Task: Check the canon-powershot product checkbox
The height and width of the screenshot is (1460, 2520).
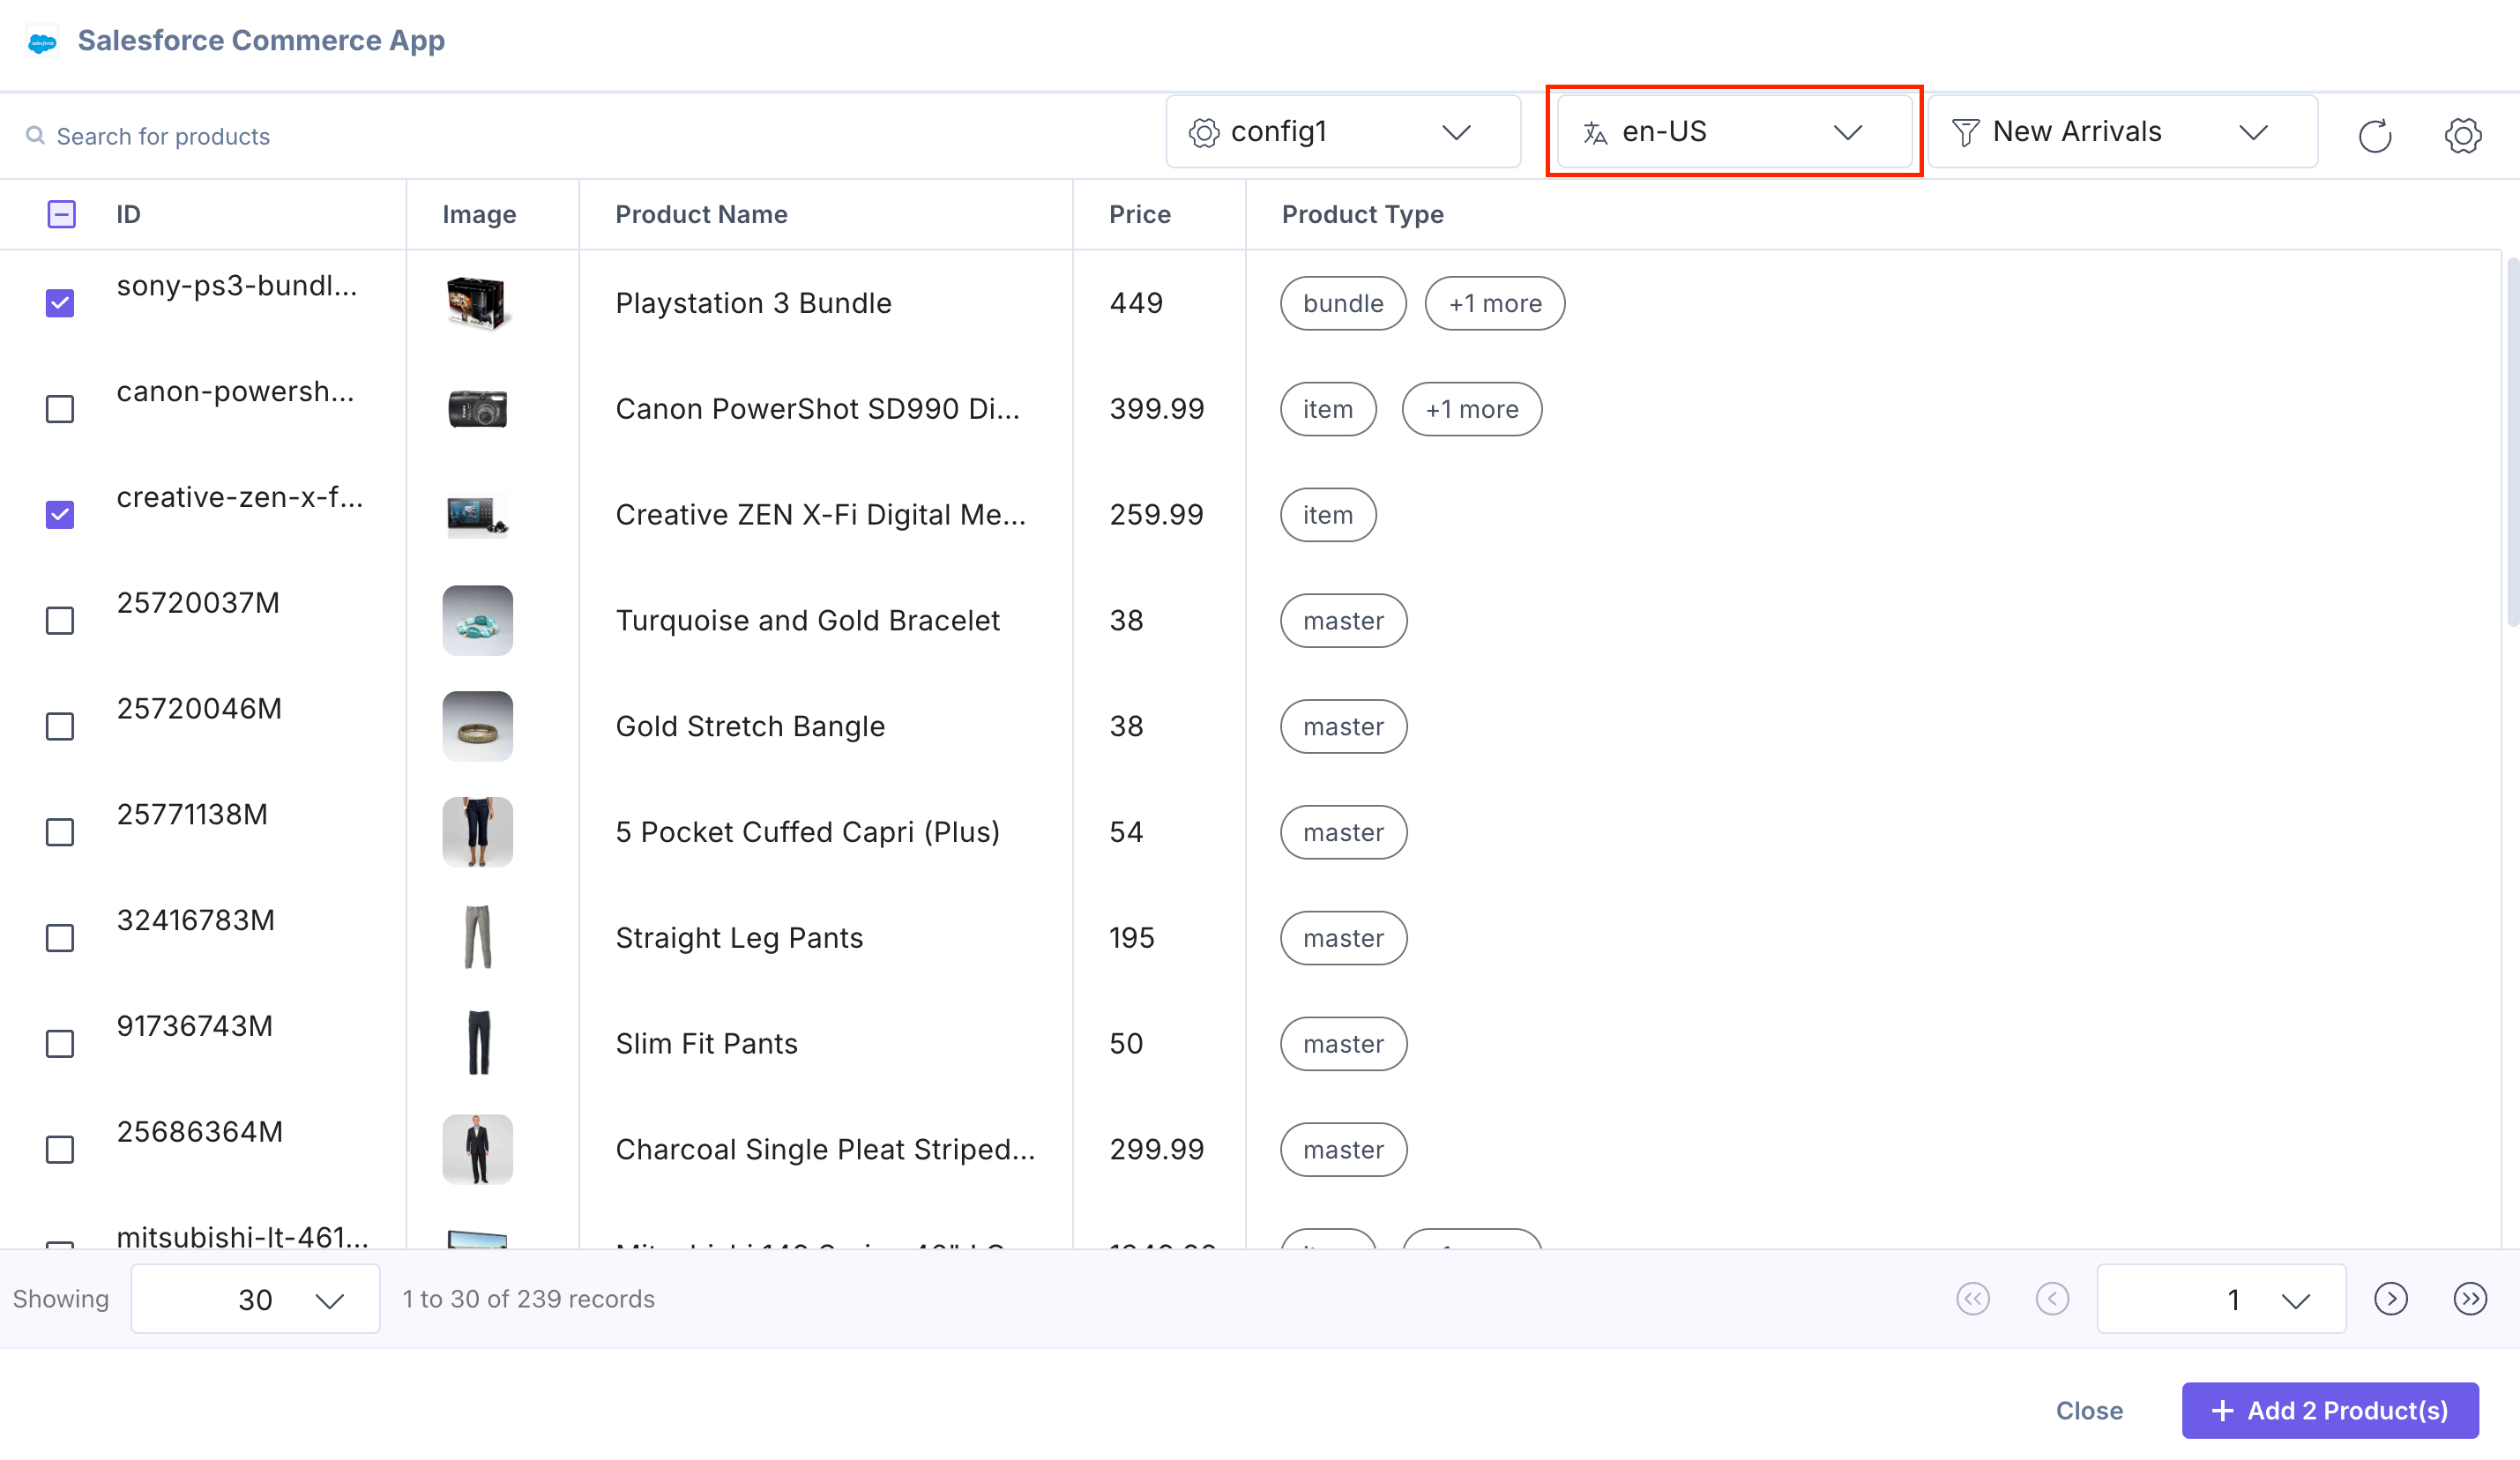Action: point(60,409)
